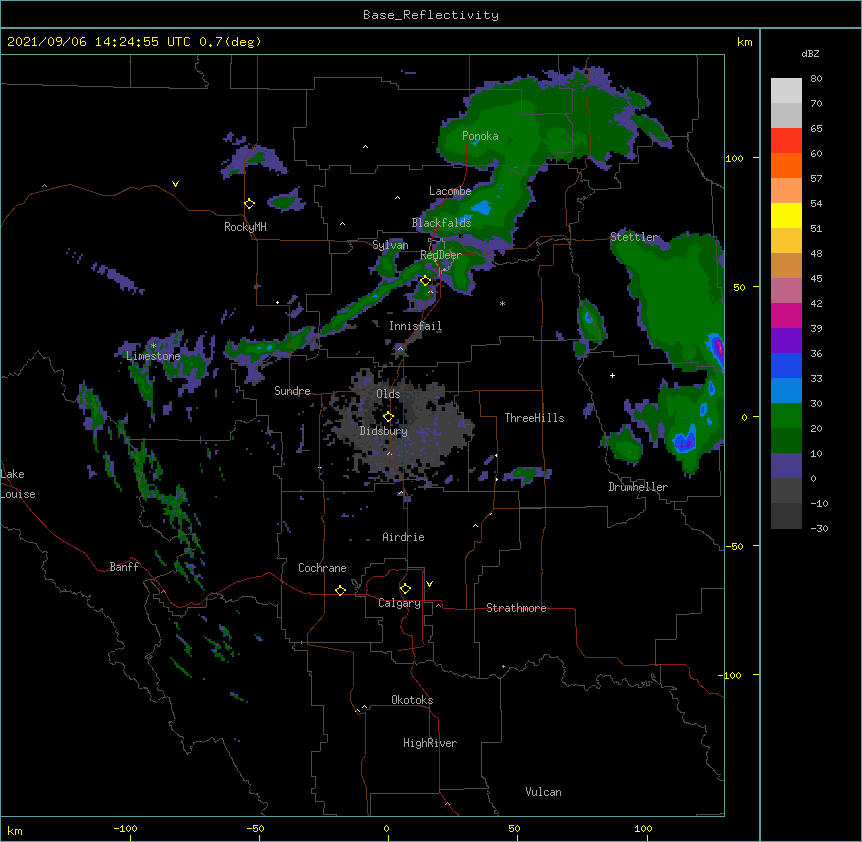The image size is (862, 842).
Task: Pick the yellow 51-54 dBZ legend swatch
Action: pos(786,215)
